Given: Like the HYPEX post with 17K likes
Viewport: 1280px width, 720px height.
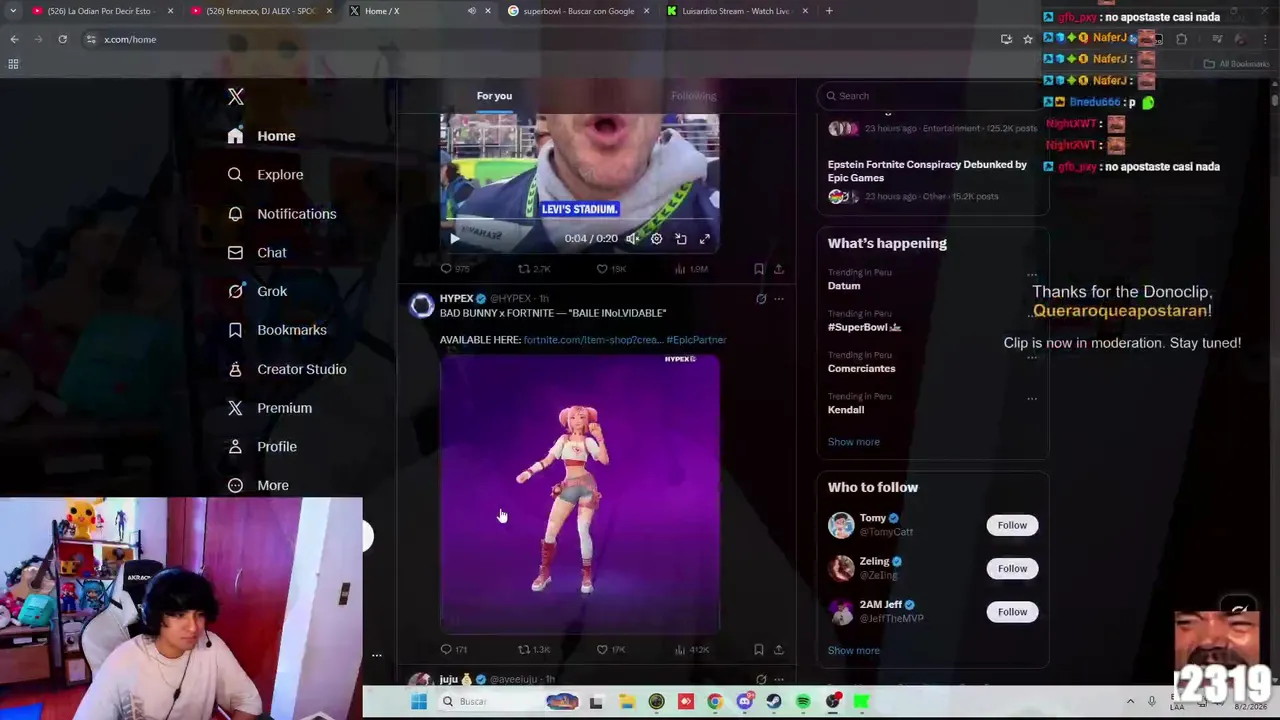Looking at the screenshot, I should coord(611,650).
